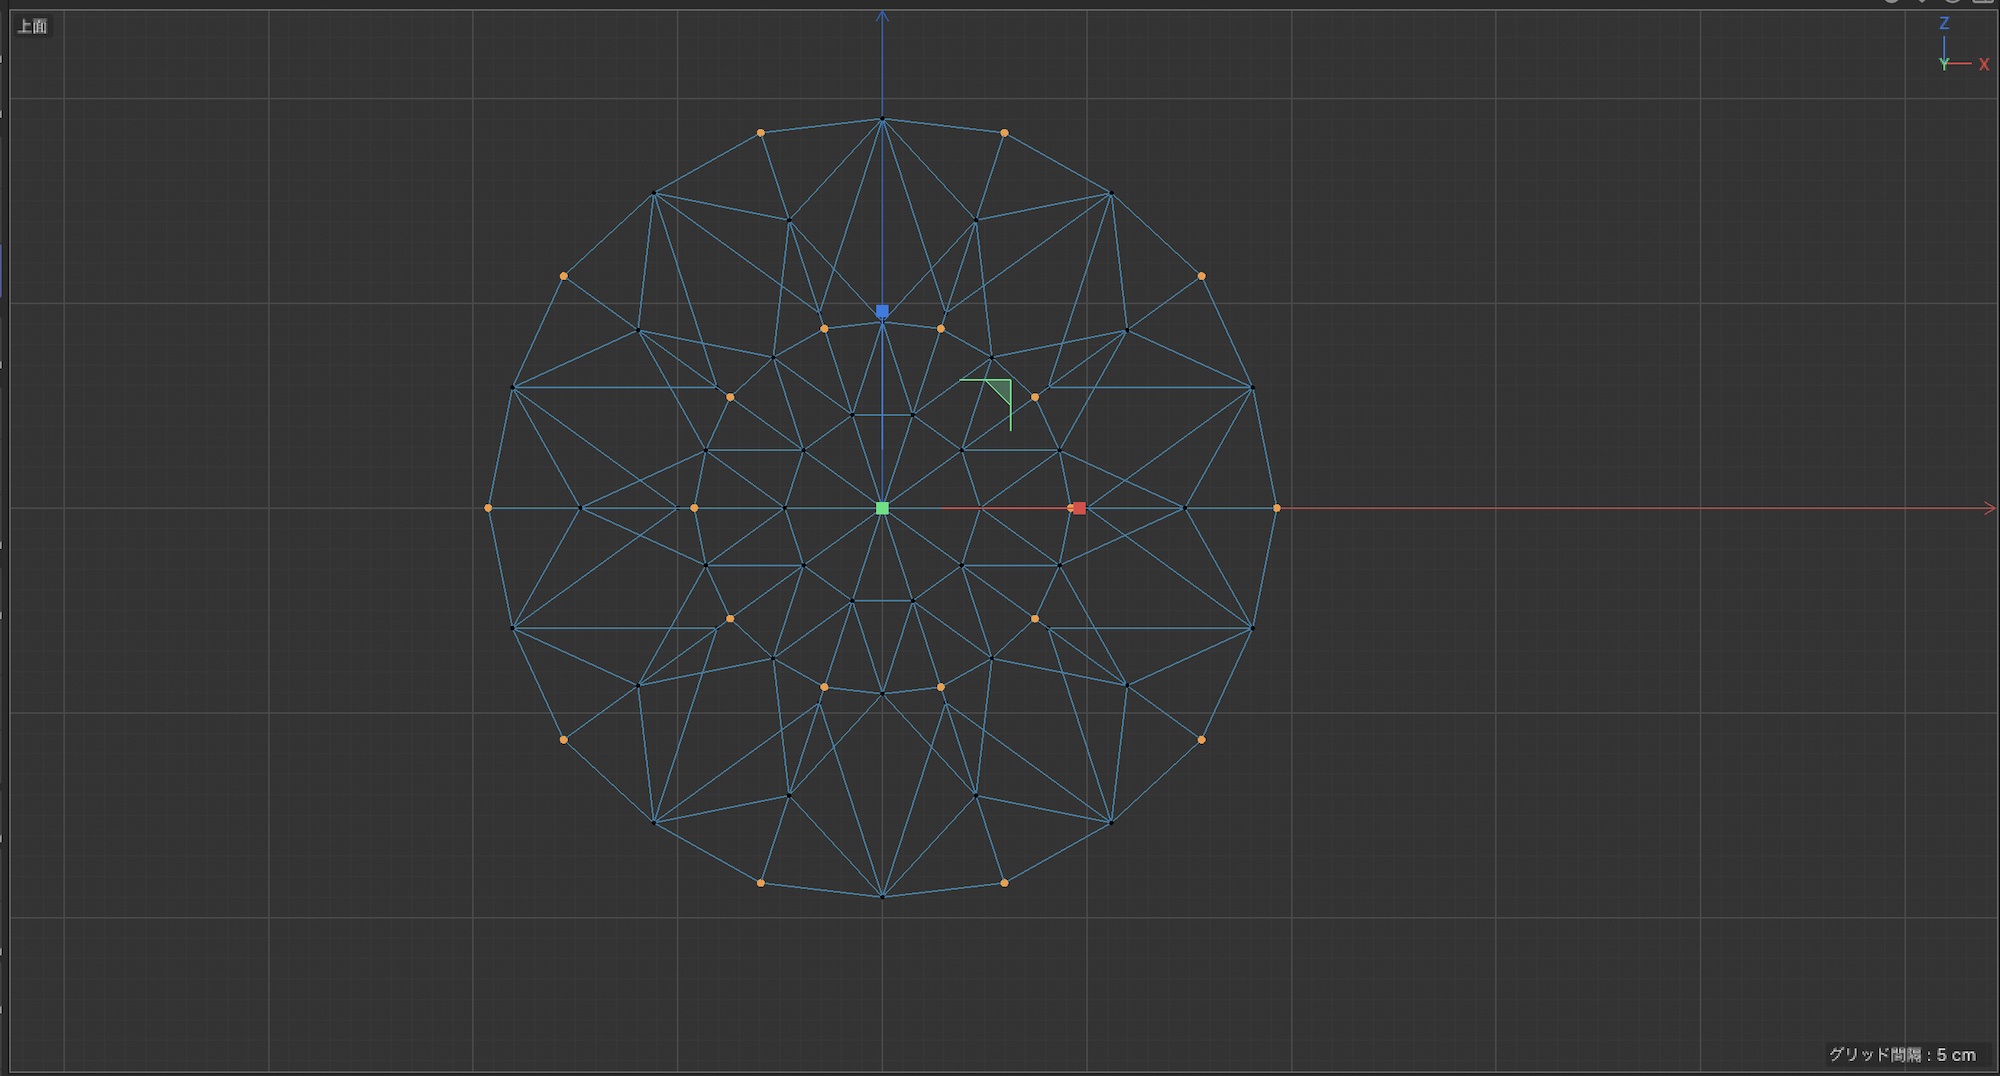The image size is (2000, 1076).
Task: Click the green Y letter in orientation gizmo
Action: [1943, 65]
